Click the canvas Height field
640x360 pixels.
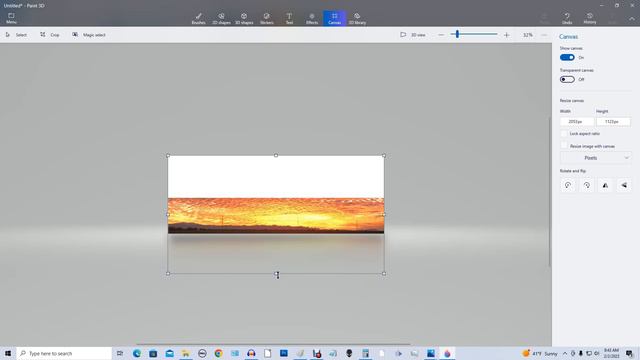(613, 122)
